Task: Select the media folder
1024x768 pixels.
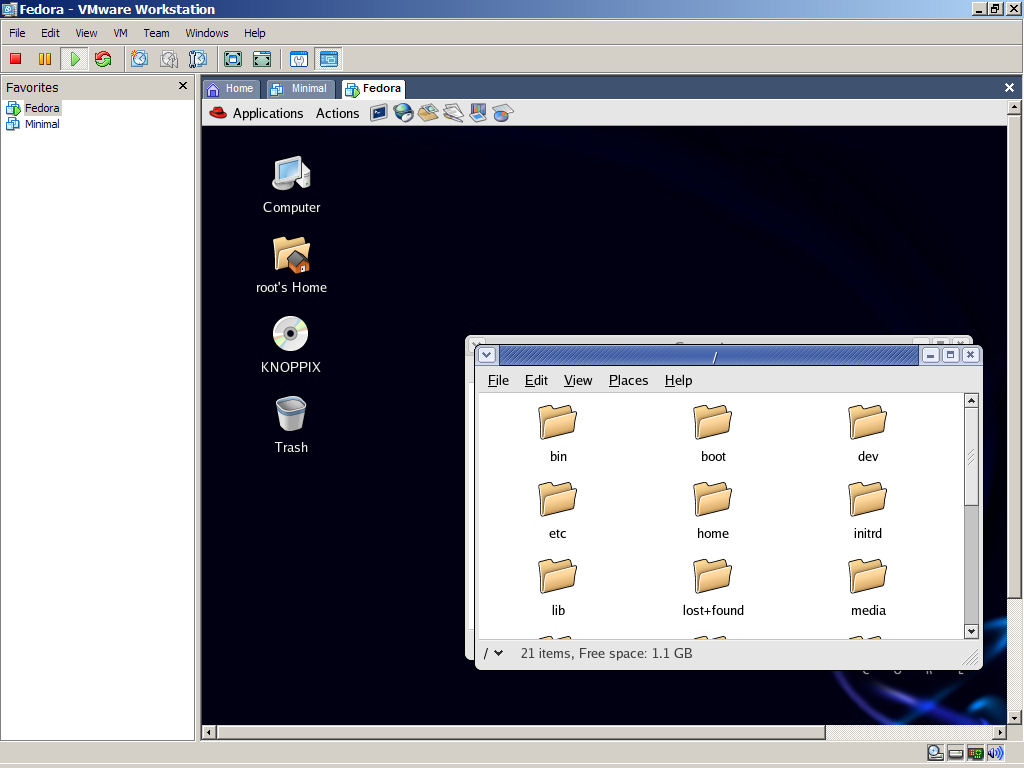Action: point(868,587)
